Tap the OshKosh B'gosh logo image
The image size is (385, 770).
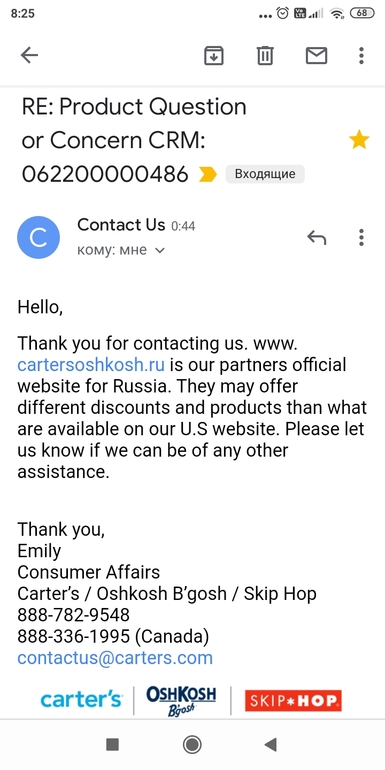[181, 700]
